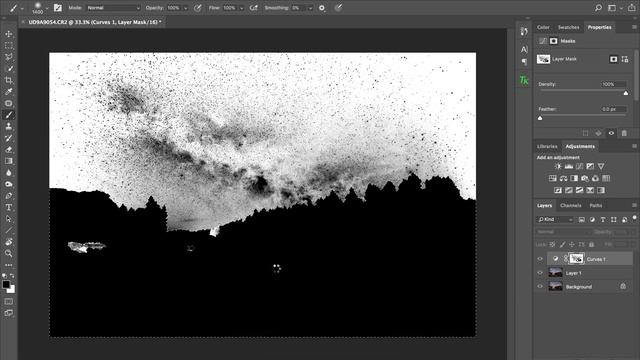Open the Properties panel menu
This screenshot has width=640, height=360.
click(634, 27)
